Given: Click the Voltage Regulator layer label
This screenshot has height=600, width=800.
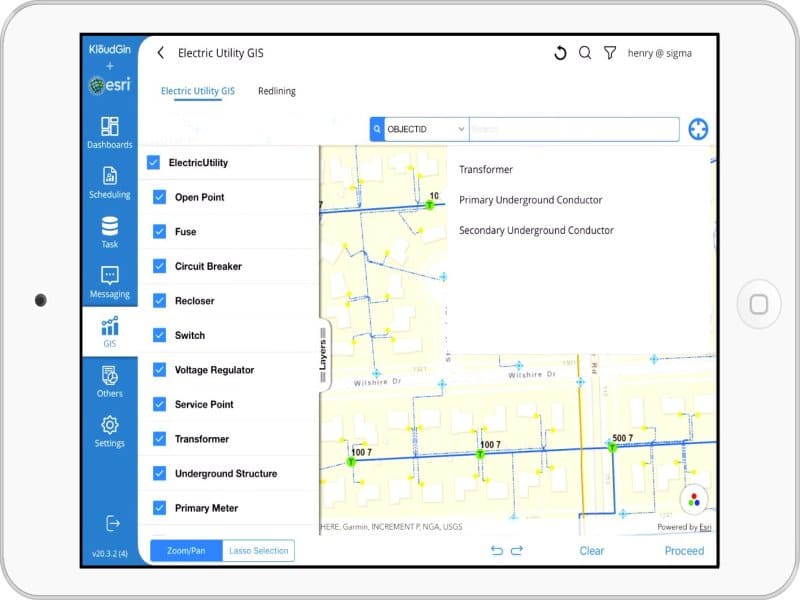Looking at the screenshot, I should (x=214, y=370).
